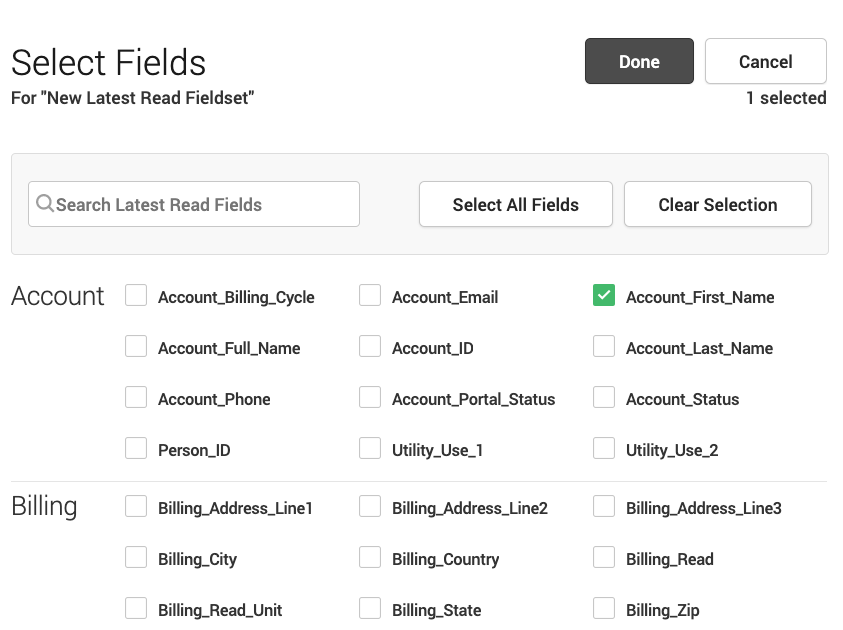This screenshot has height=630, width=843.
Task: Select the Utility_Use_2 checkbox
Action: (x=604, y=449)
